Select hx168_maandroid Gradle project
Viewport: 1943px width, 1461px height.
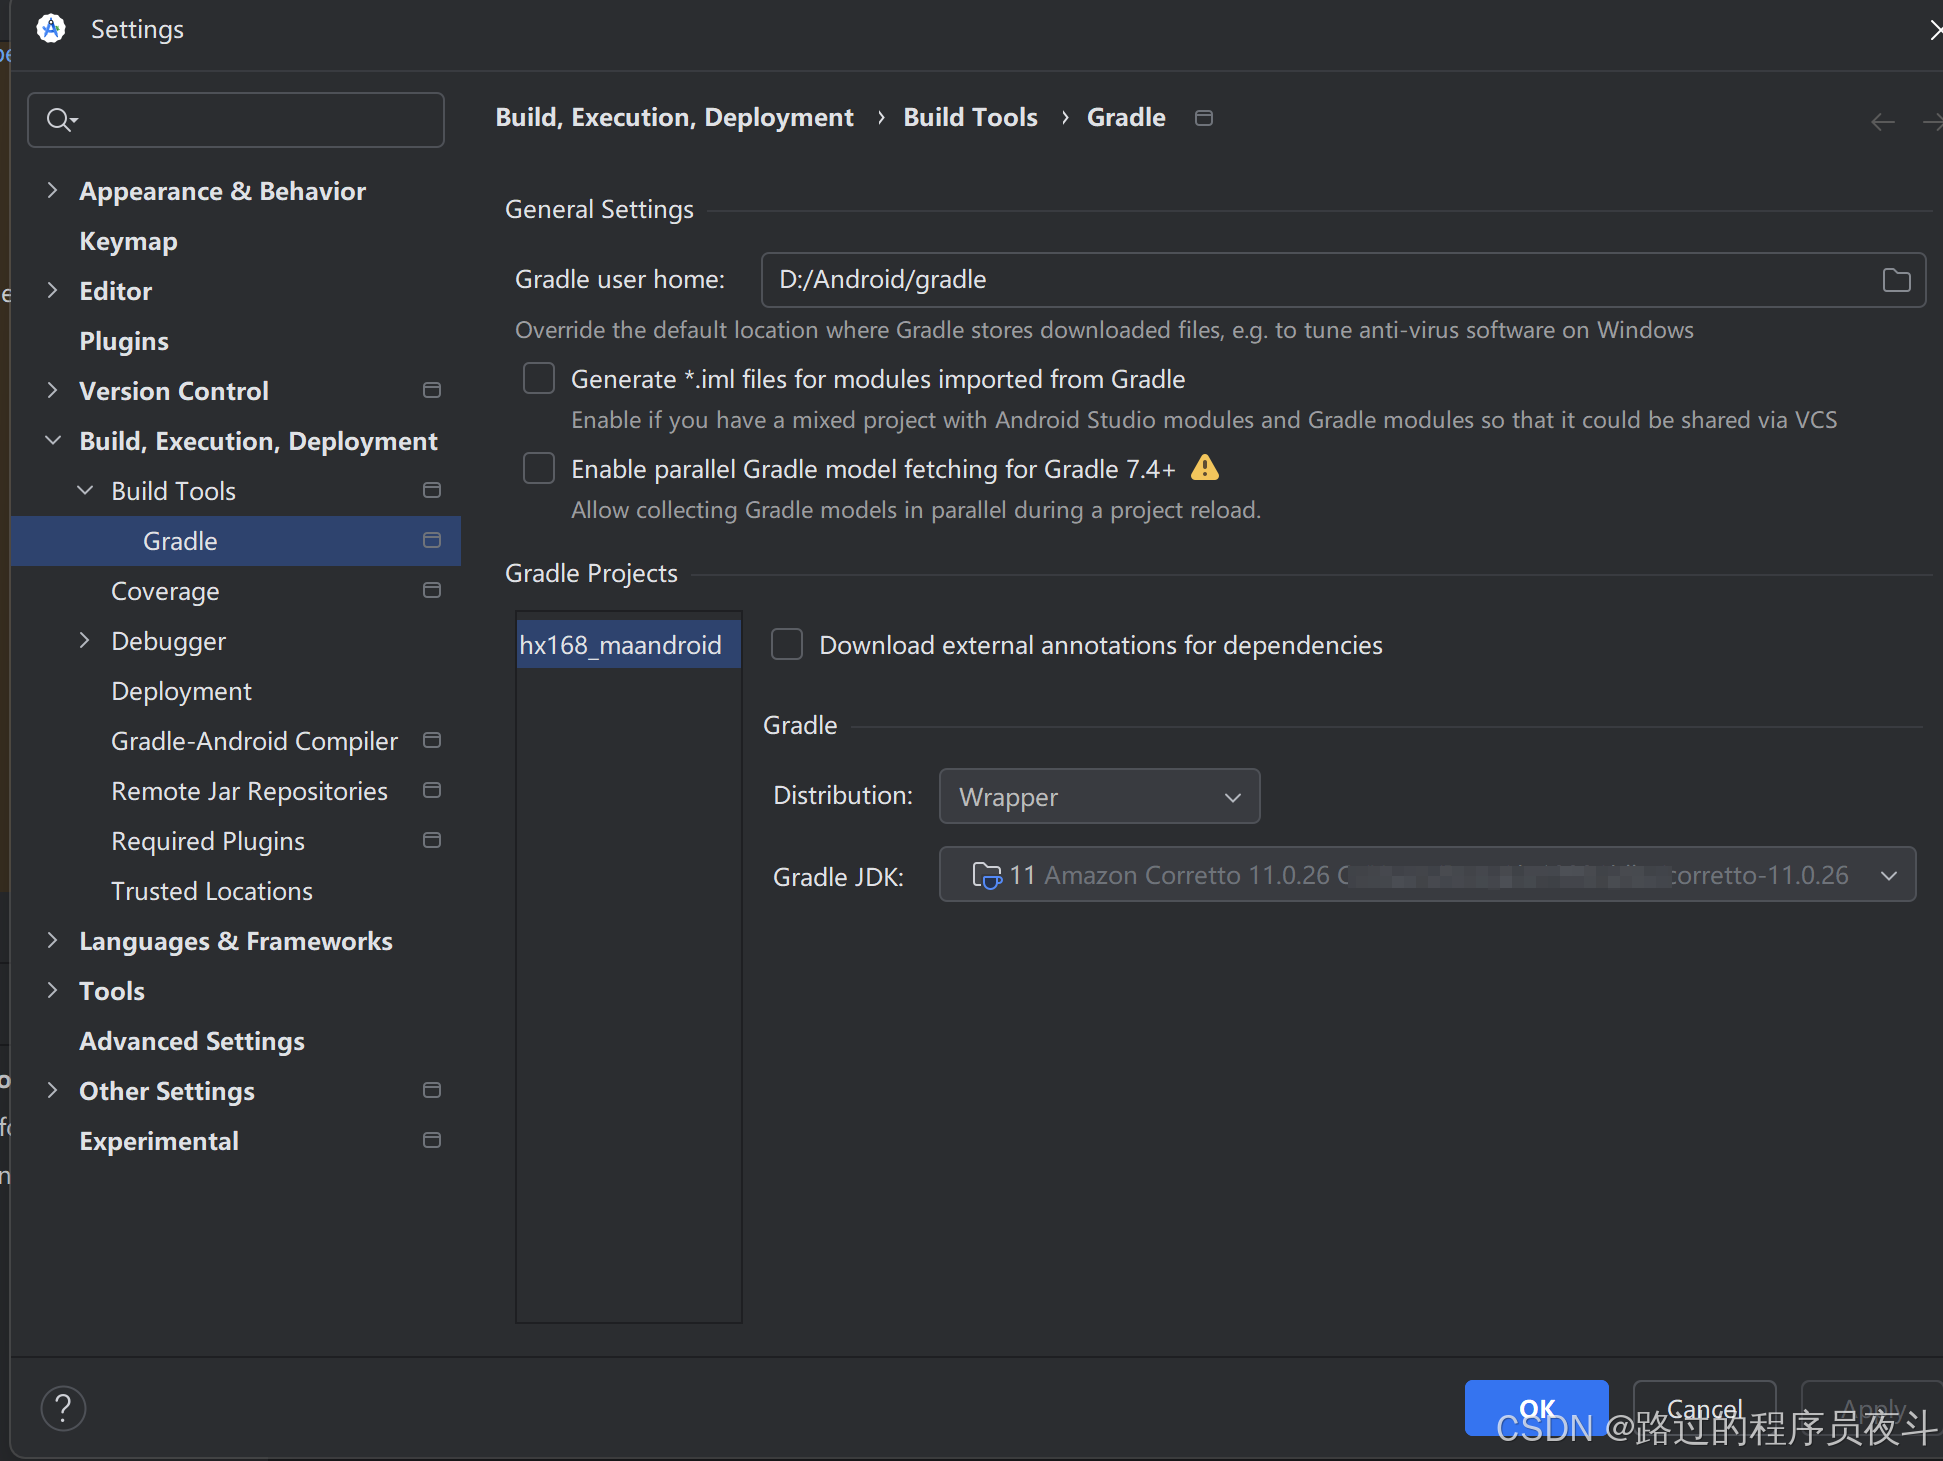[x=628, y=644]
